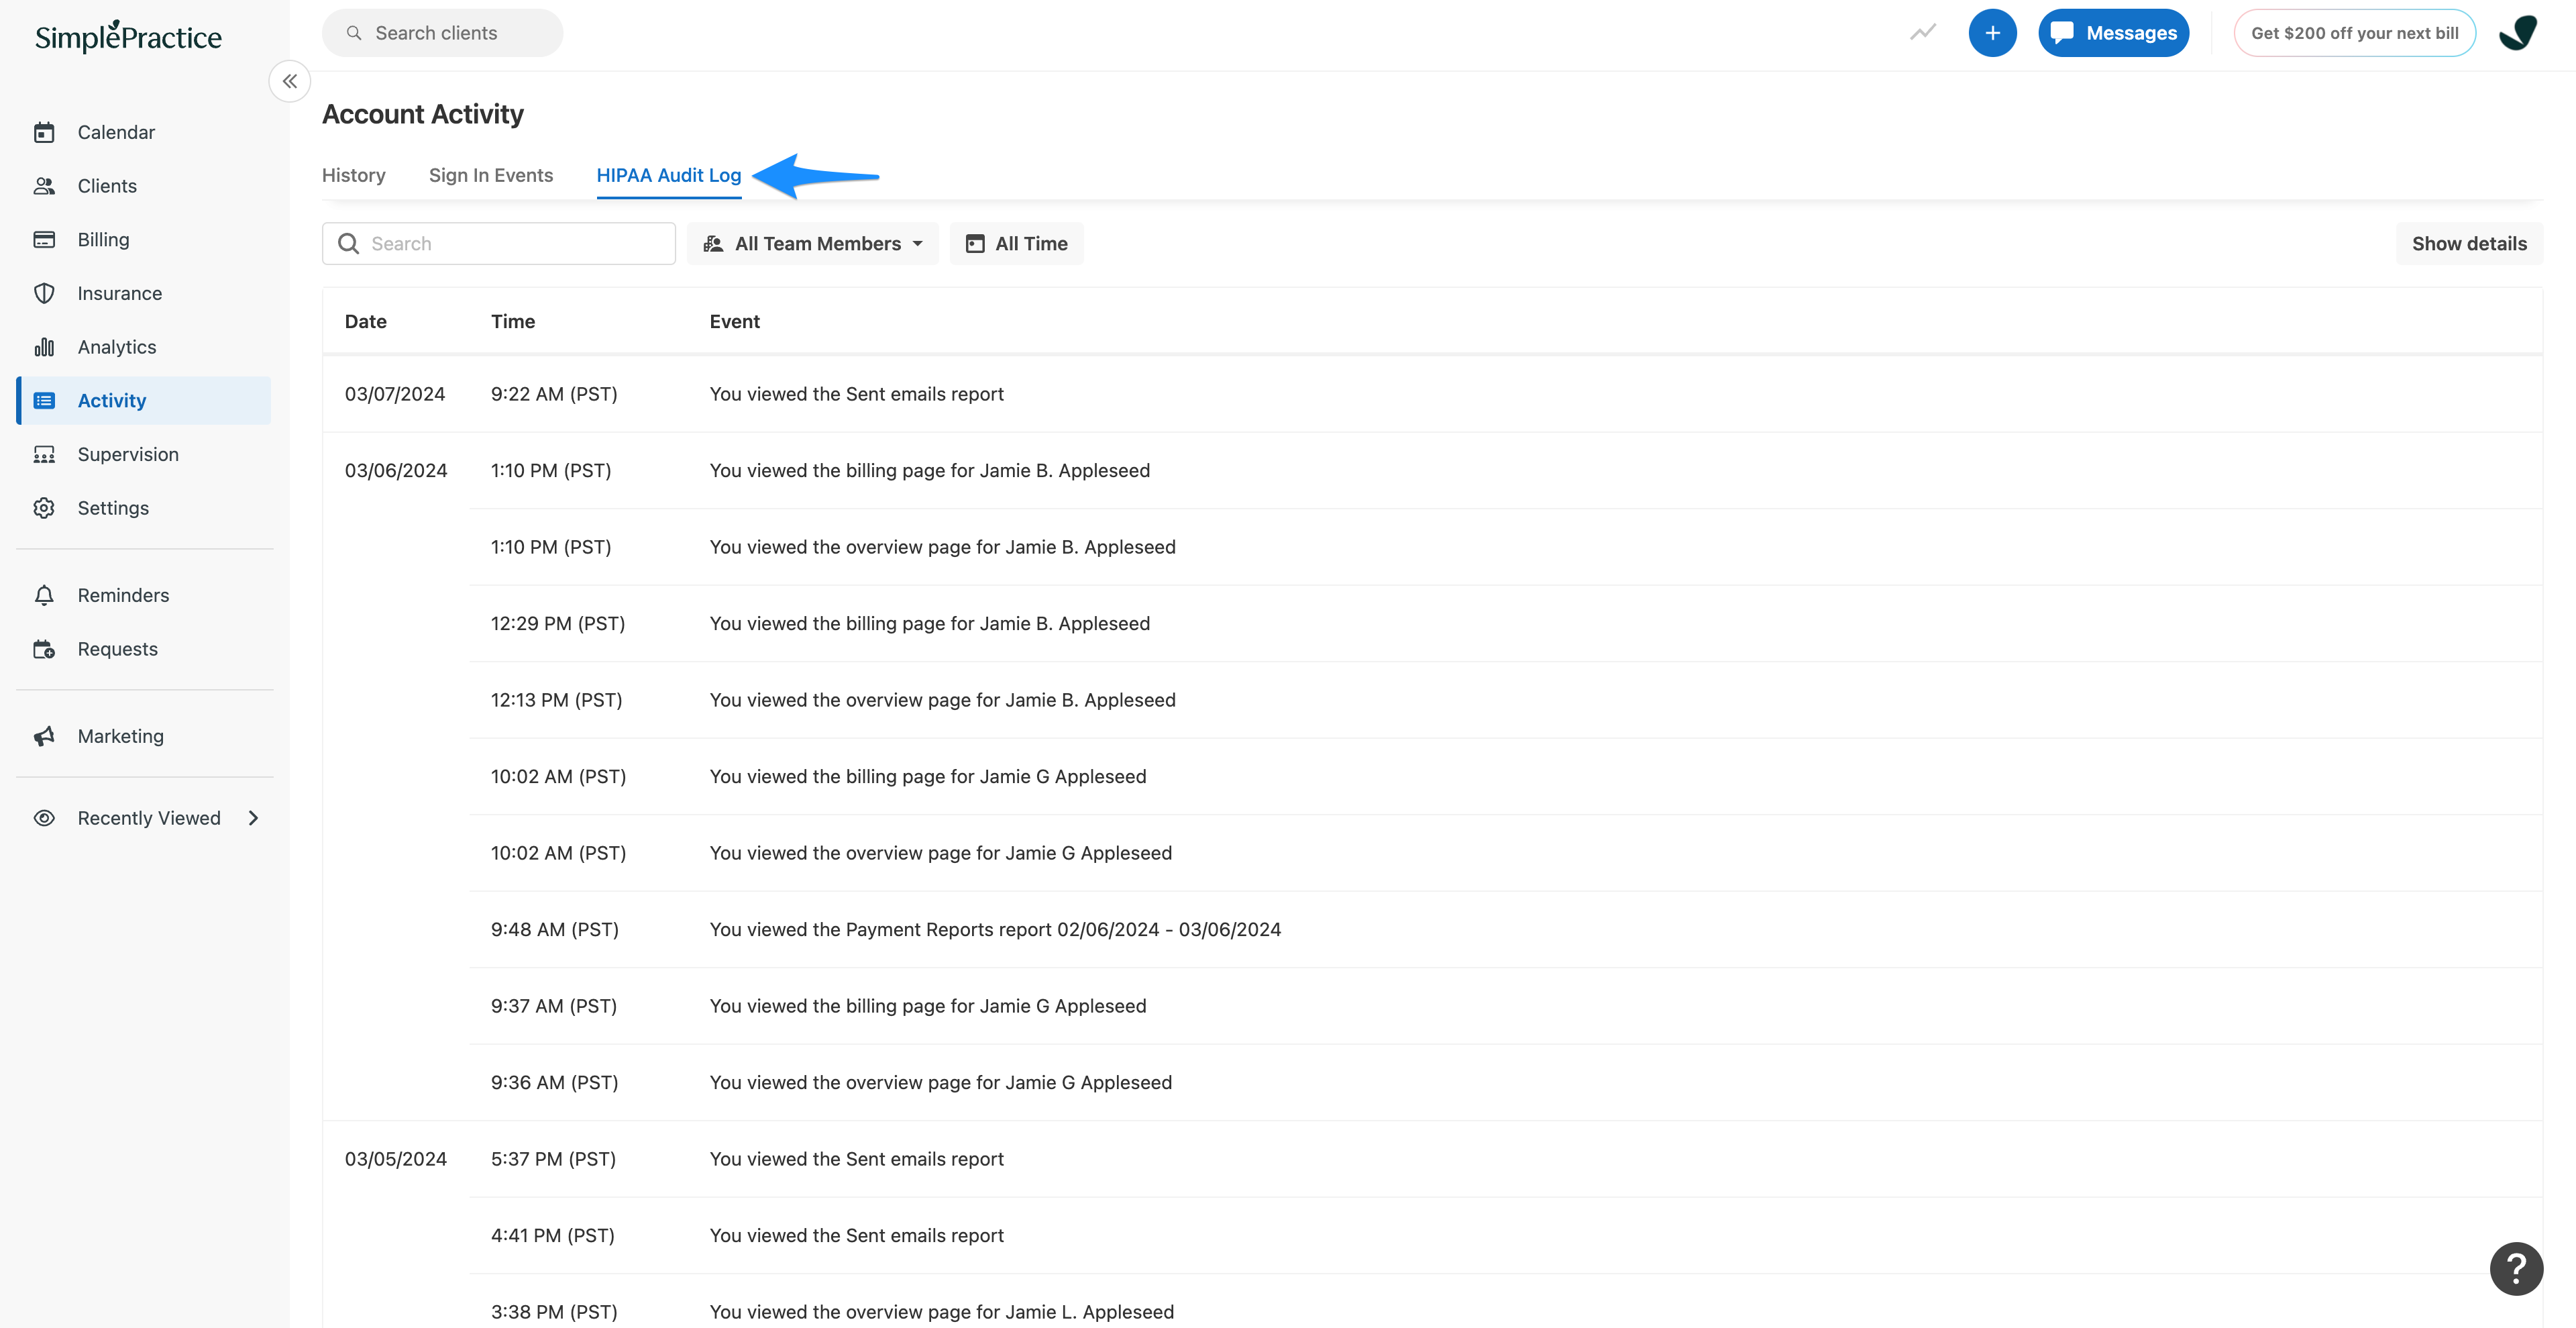Open Analytics in the sidebar
Viewport: 2576px width, 1328px height.
[144, 347]
